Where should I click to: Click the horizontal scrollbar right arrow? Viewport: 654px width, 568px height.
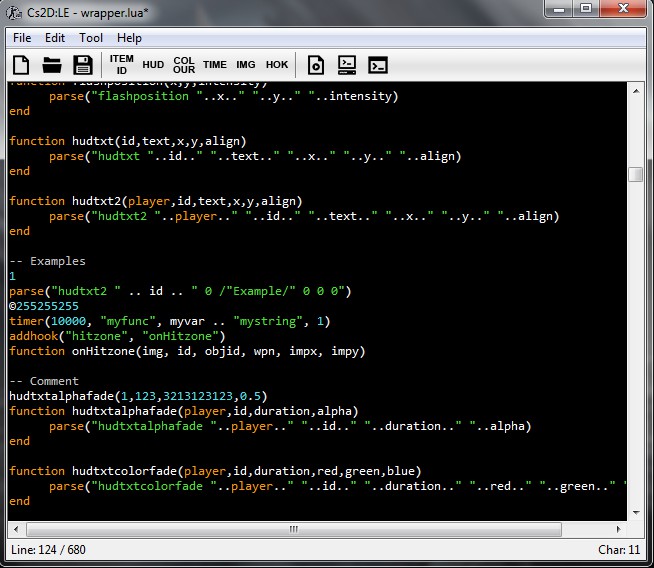[x=619, y=529]
